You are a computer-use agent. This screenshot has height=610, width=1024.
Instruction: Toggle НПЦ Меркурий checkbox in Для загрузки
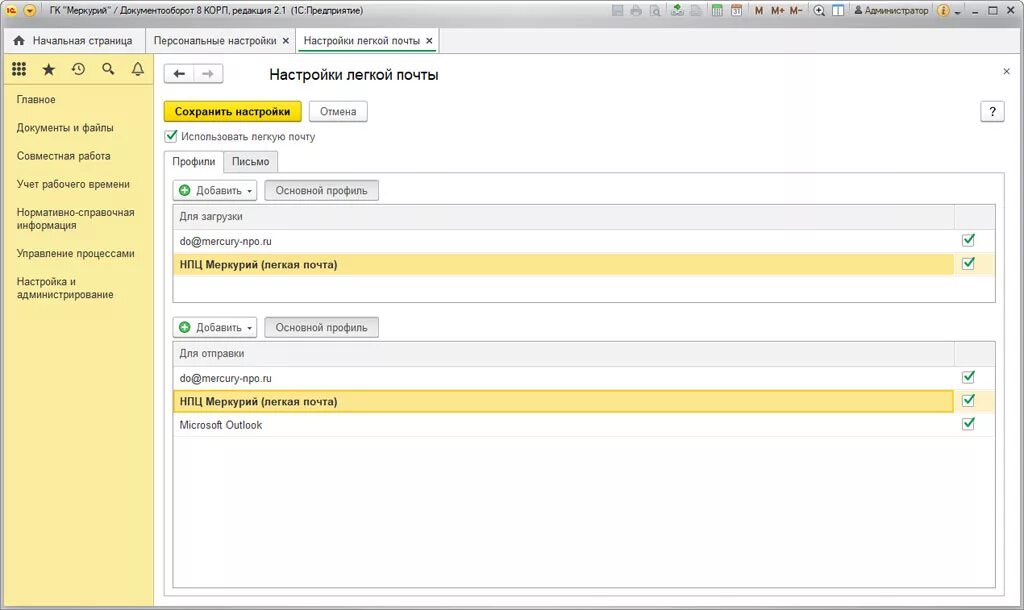pos(968,263)
